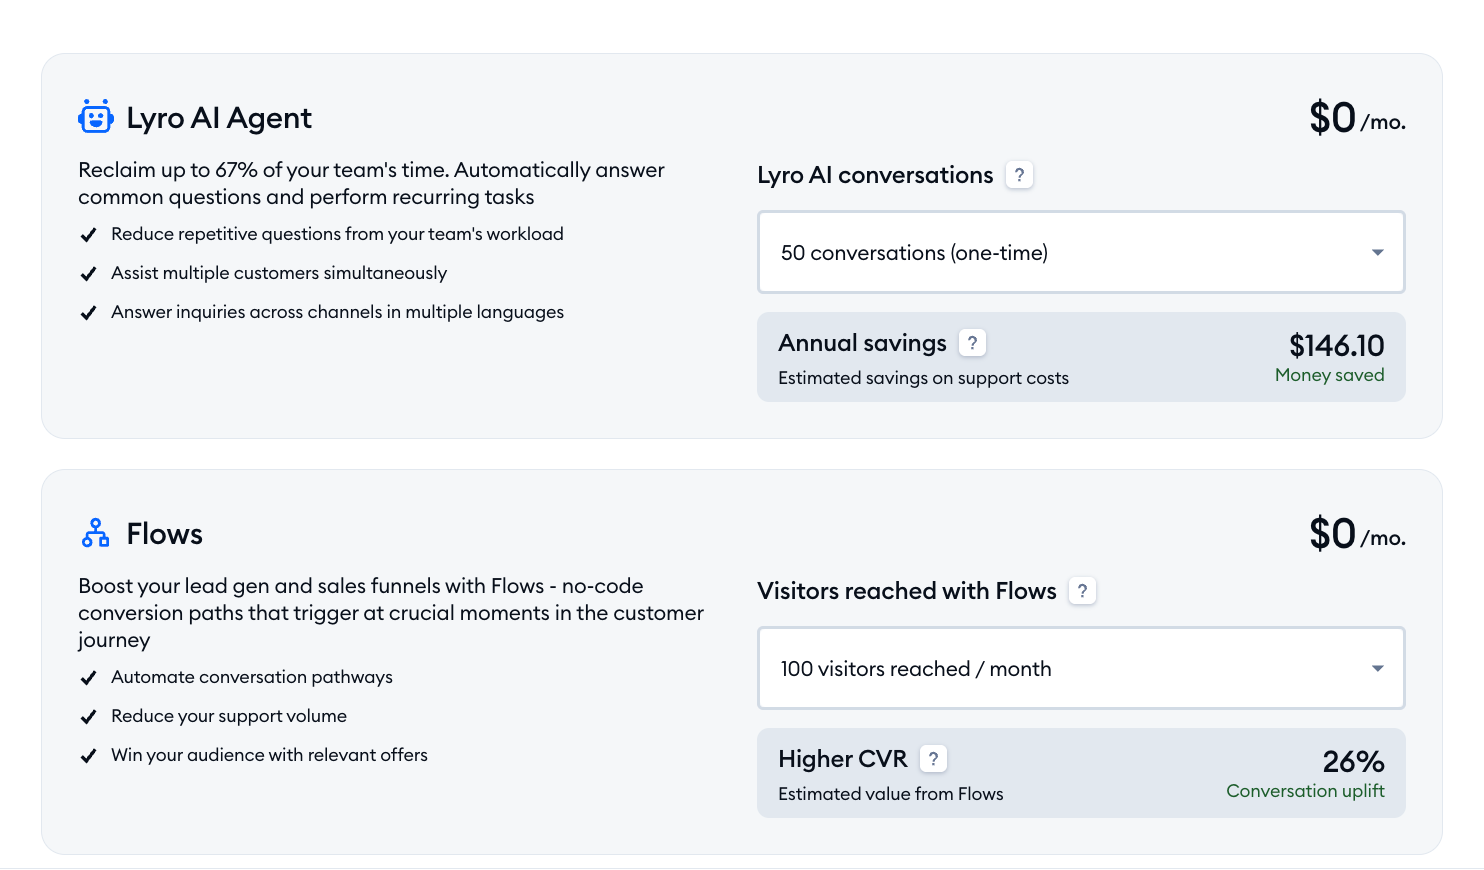Click the arrow on Lyro conversations select
This screenshot has width=1484, height=870.
tap(1377, 253)
